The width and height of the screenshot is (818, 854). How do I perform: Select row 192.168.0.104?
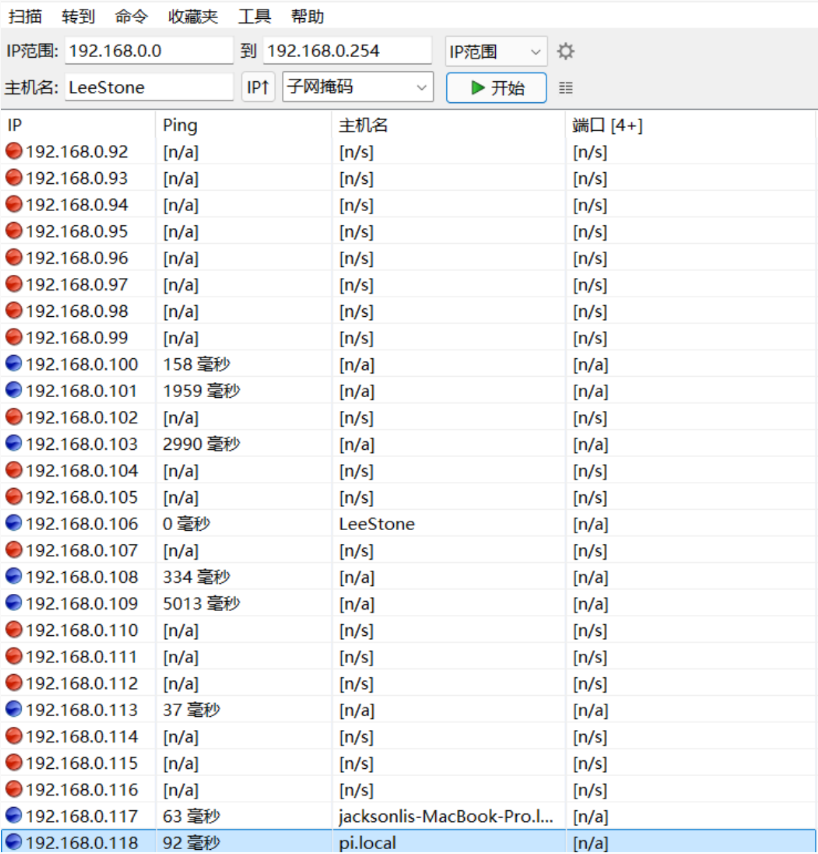pos(408,471)
